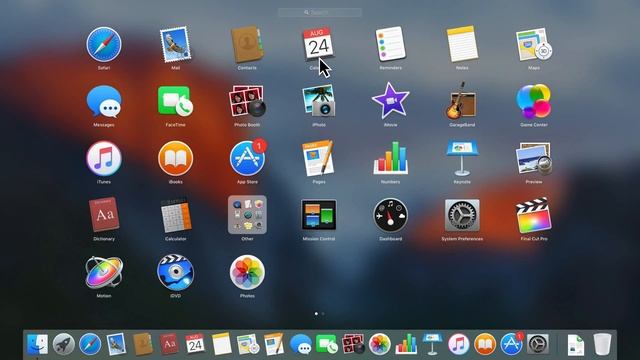Open iPhoto from Launchpad

(x=319, y=101)
